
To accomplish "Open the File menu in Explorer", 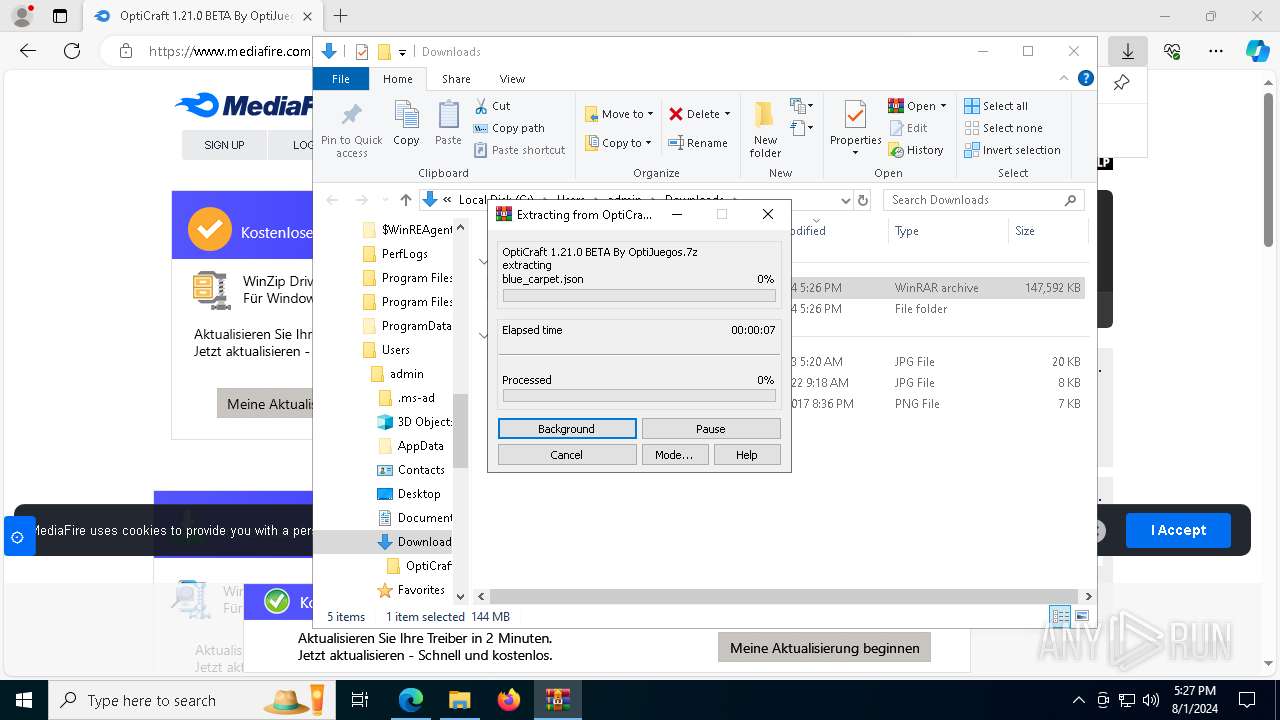I will [x=341, y=79].
